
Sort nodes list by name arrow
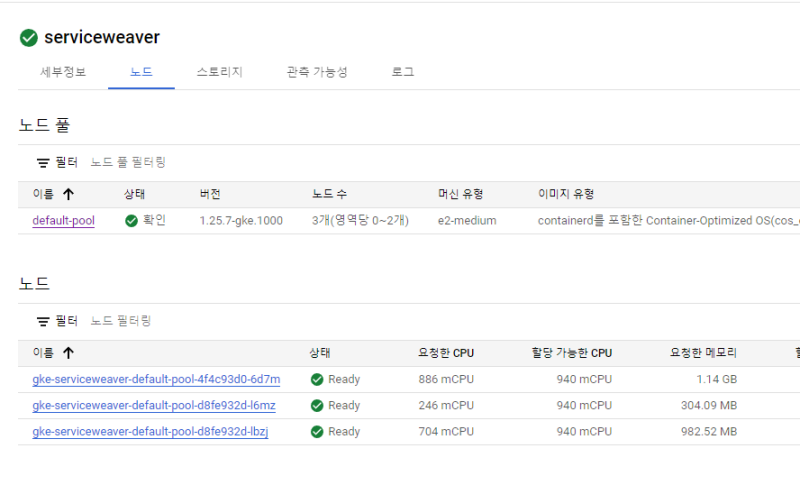68,353
